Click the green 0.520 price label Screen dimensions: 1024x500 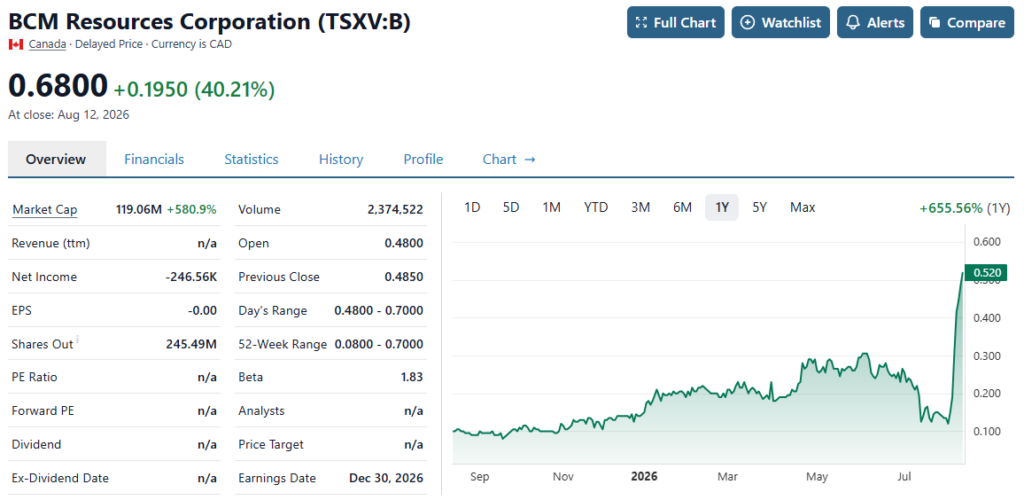click(x=986, y=273)
